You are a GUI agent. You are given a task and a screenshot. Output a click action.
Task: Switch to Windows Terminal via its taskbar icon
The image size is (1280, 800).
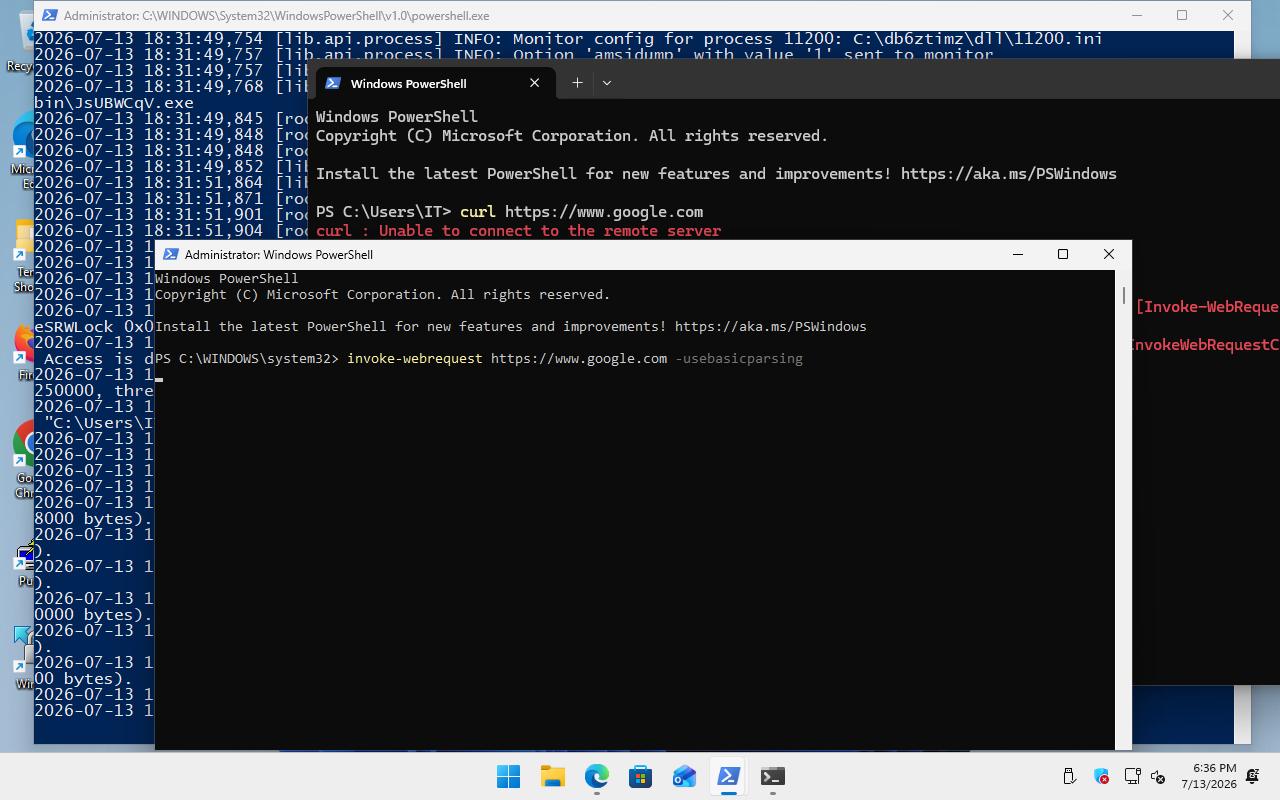coord(773,776)
